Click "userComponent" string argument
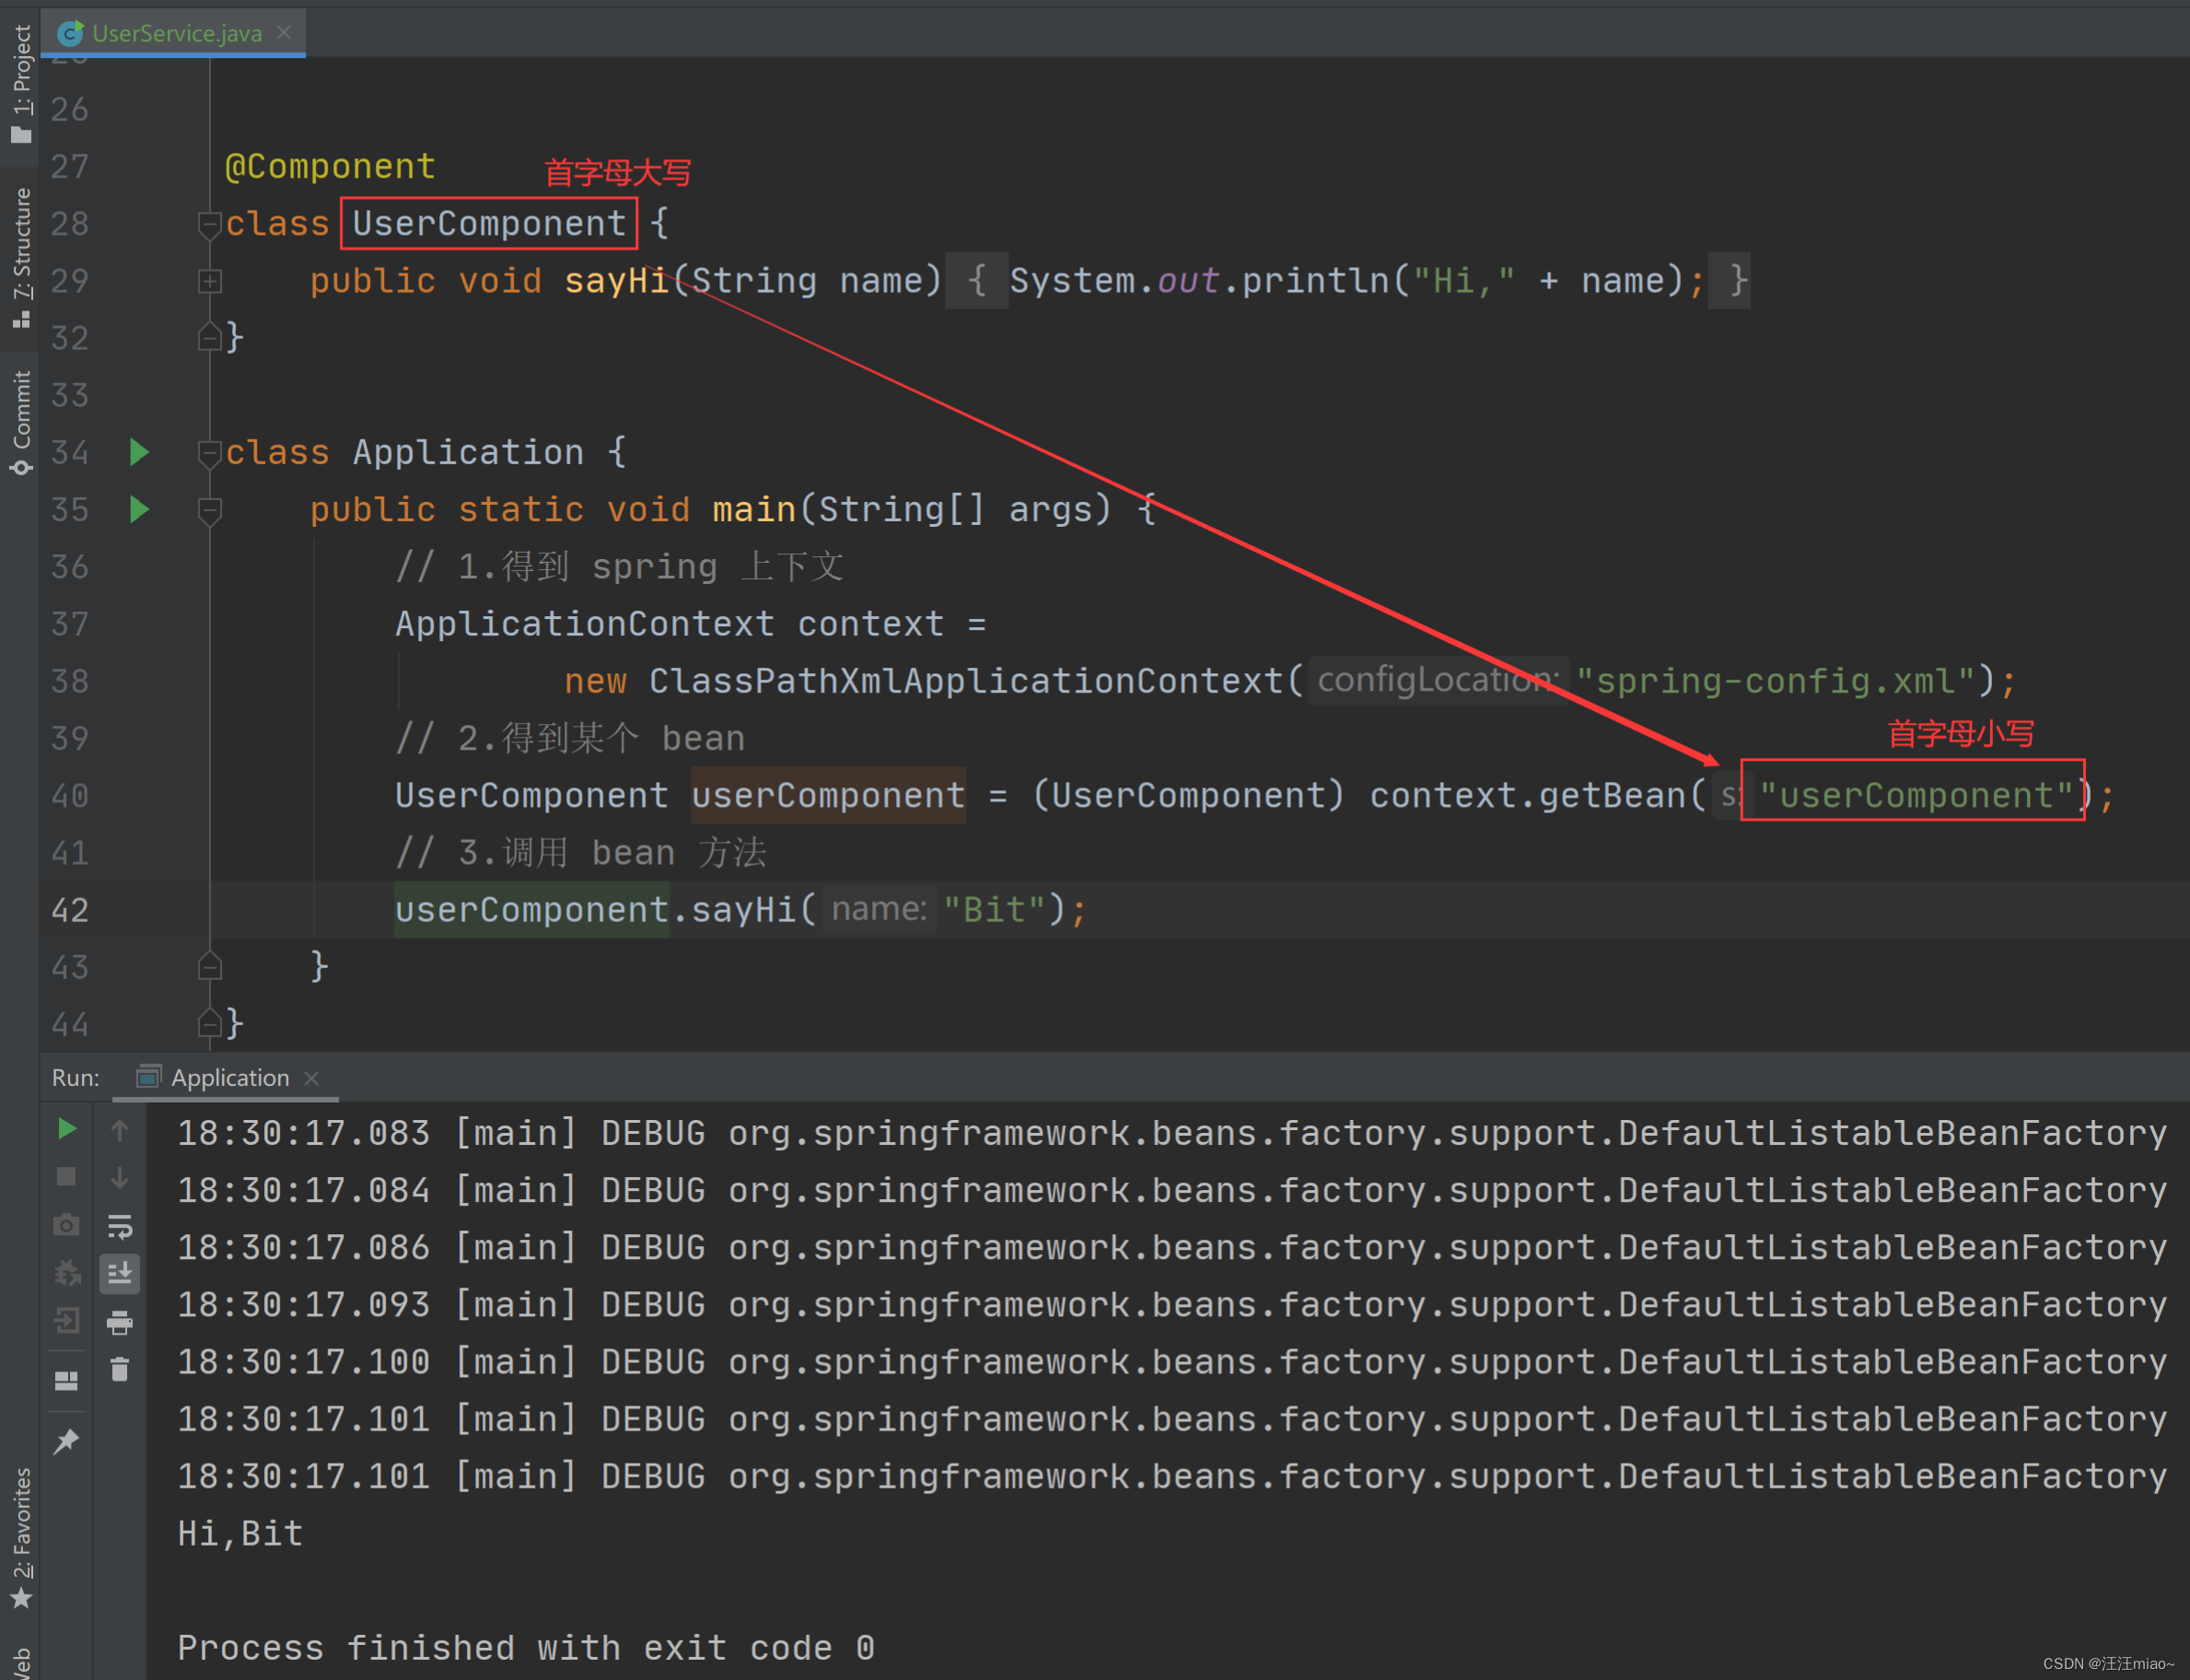The image size is (2190, 1680). pos(1916,795)
